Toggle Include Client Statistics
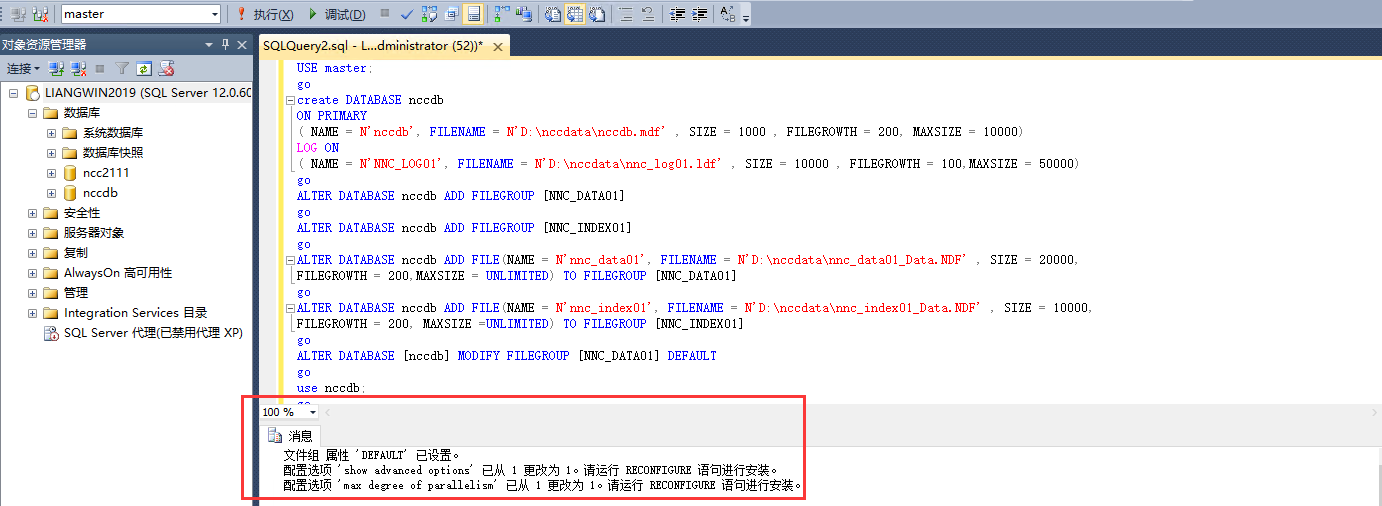Viewport: 1382px width, 506px height. [x=524, y=14]
